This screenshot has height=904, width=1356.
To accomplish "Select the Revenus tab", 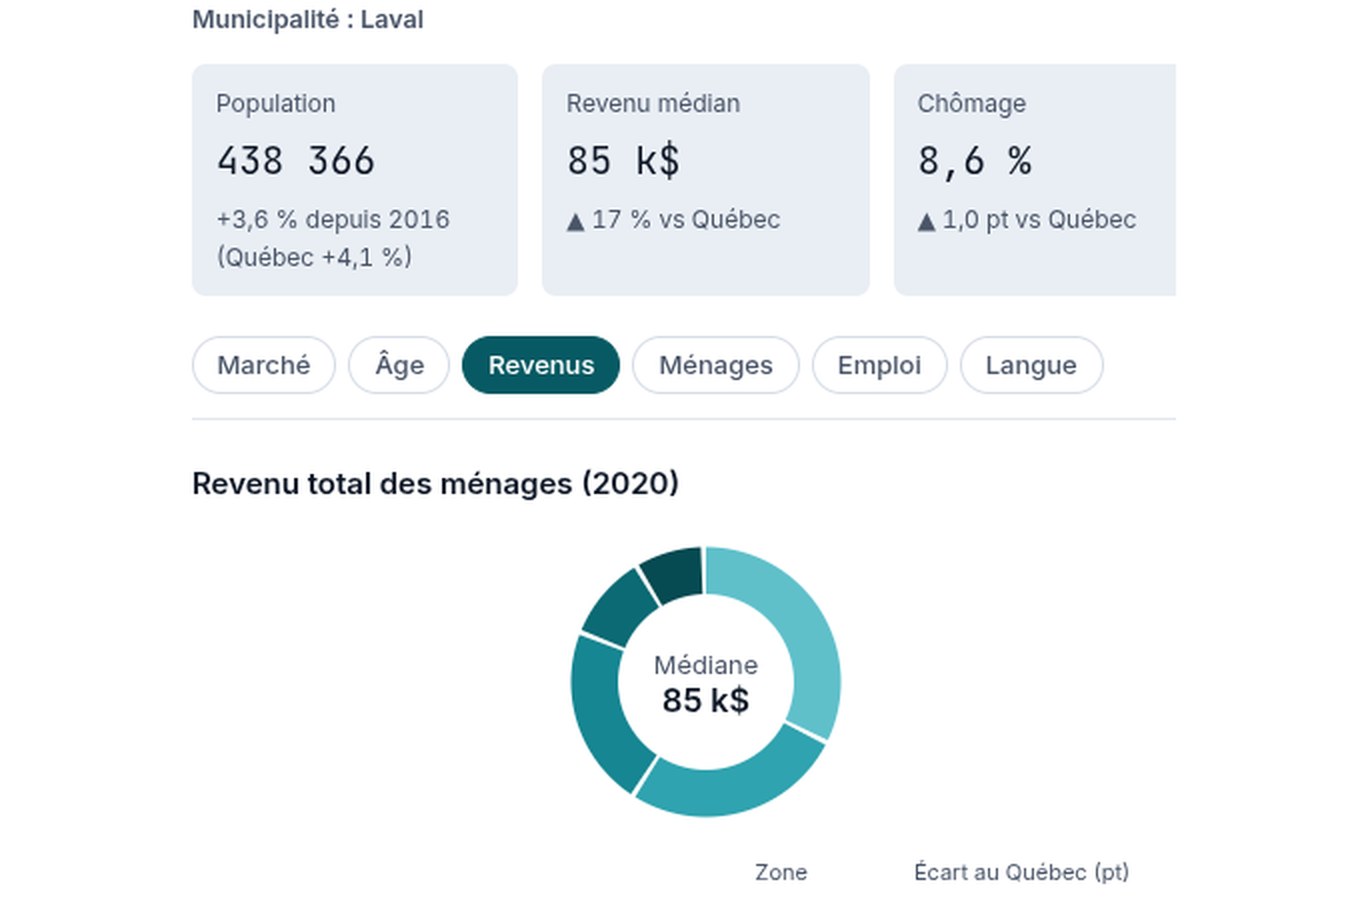I will click(x=541, y=365).
